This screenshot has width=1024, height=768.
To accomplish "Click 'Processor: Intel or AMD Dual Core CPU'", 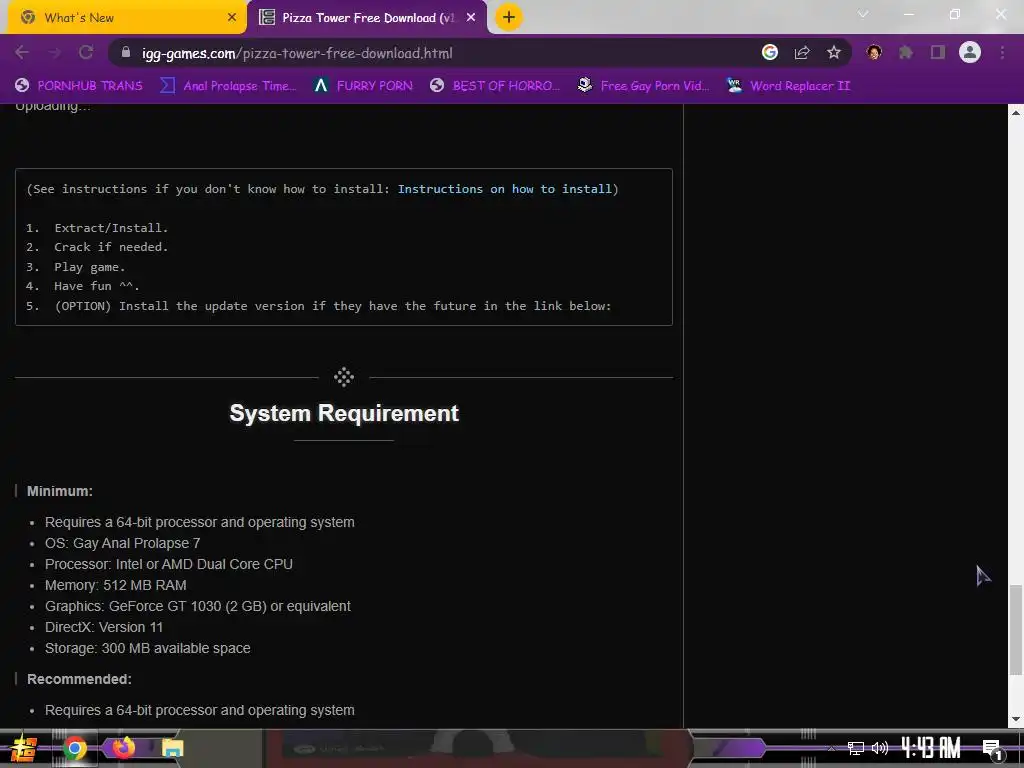I will click(x=168, y=564).
